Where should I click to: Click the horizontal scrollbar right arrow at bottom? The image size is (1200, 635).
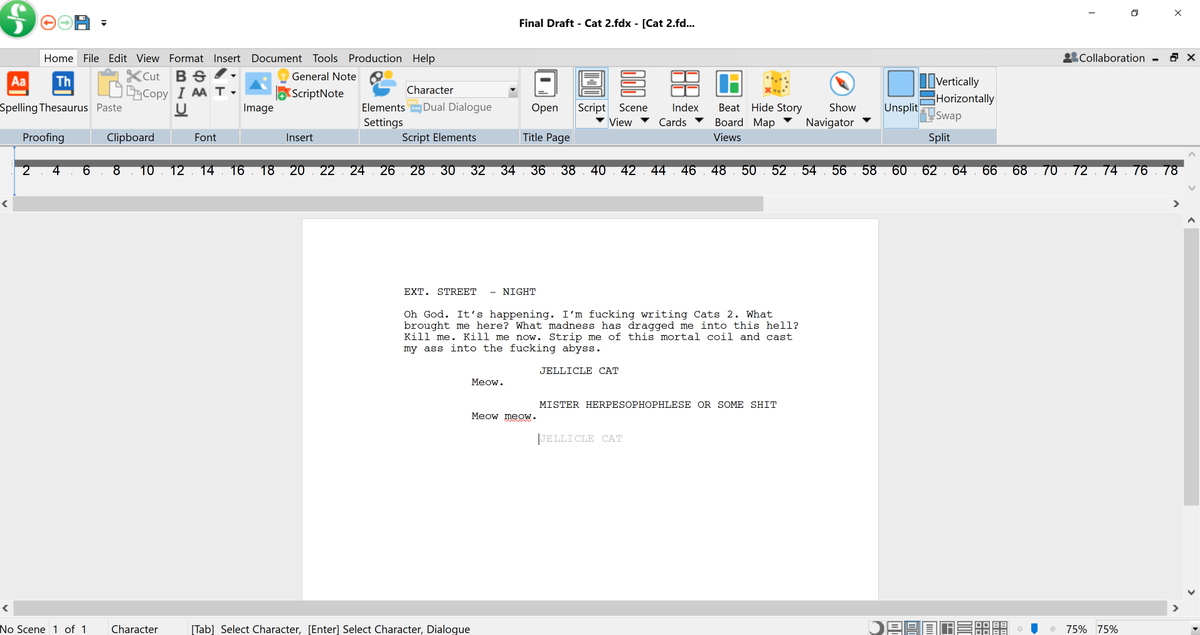[1177, 608]
